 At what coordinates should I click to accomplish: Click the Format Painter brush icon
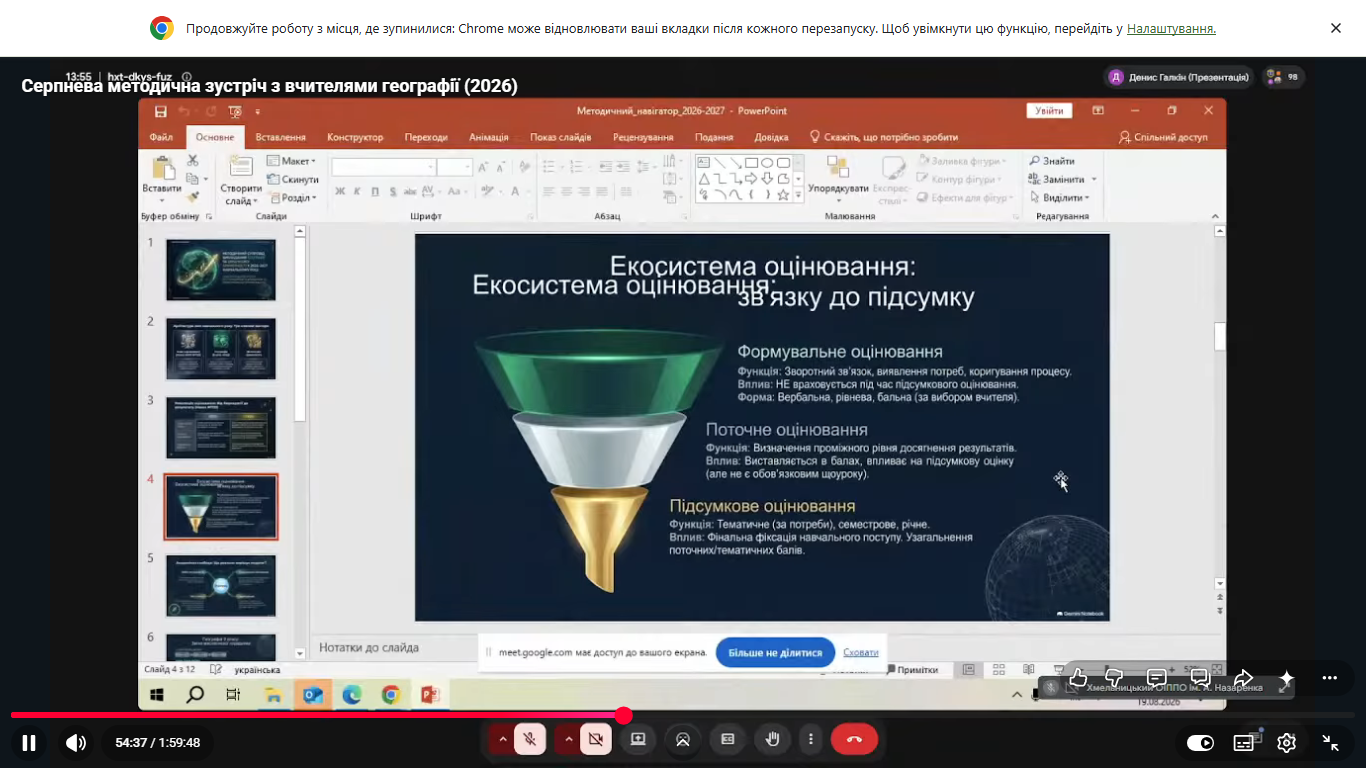pos(192,197)
